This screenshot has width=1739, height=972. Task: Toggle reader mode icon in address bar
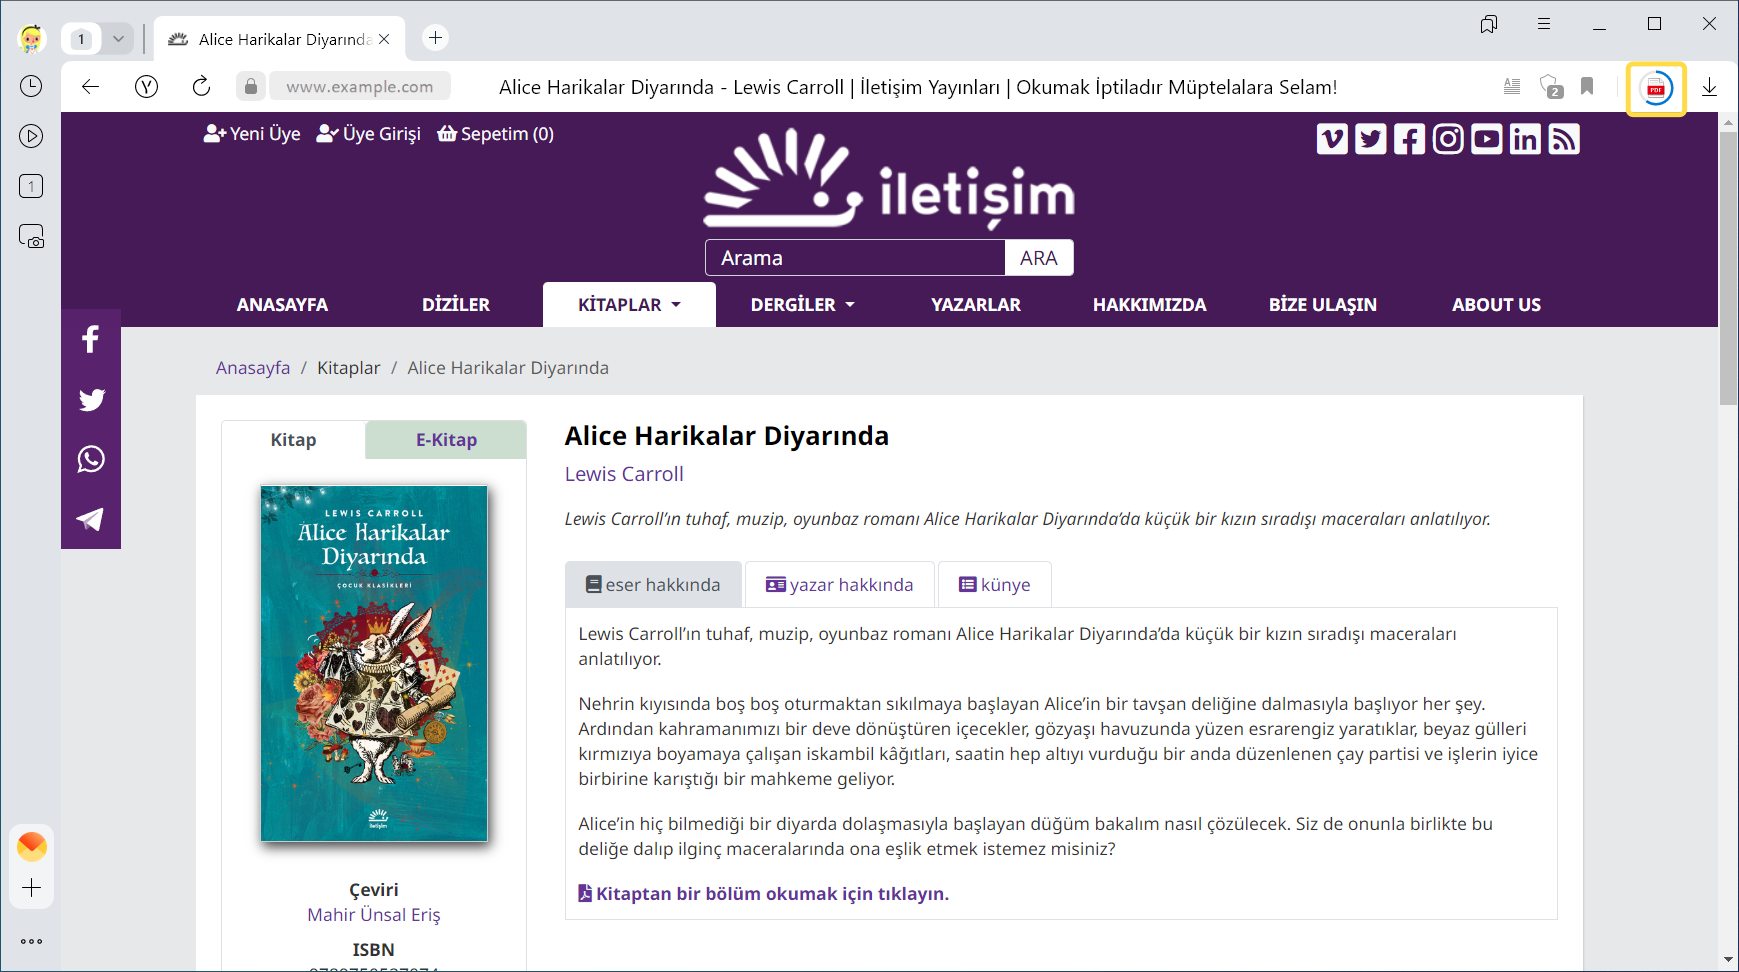pyautogui.click(x=1512, y=87)
